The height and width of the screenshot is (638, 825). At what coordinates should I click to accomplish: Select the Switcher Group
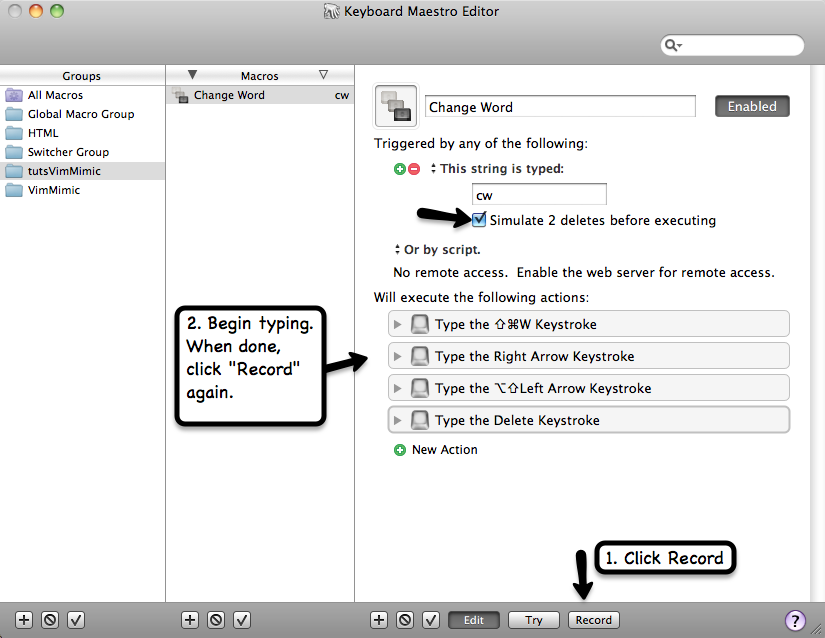tap(83, 152)
